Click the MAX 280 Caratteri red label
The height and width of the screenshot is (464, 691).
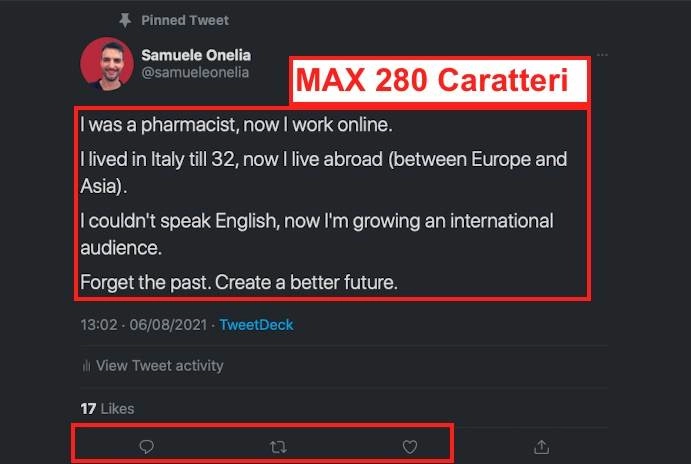(440, 81)
